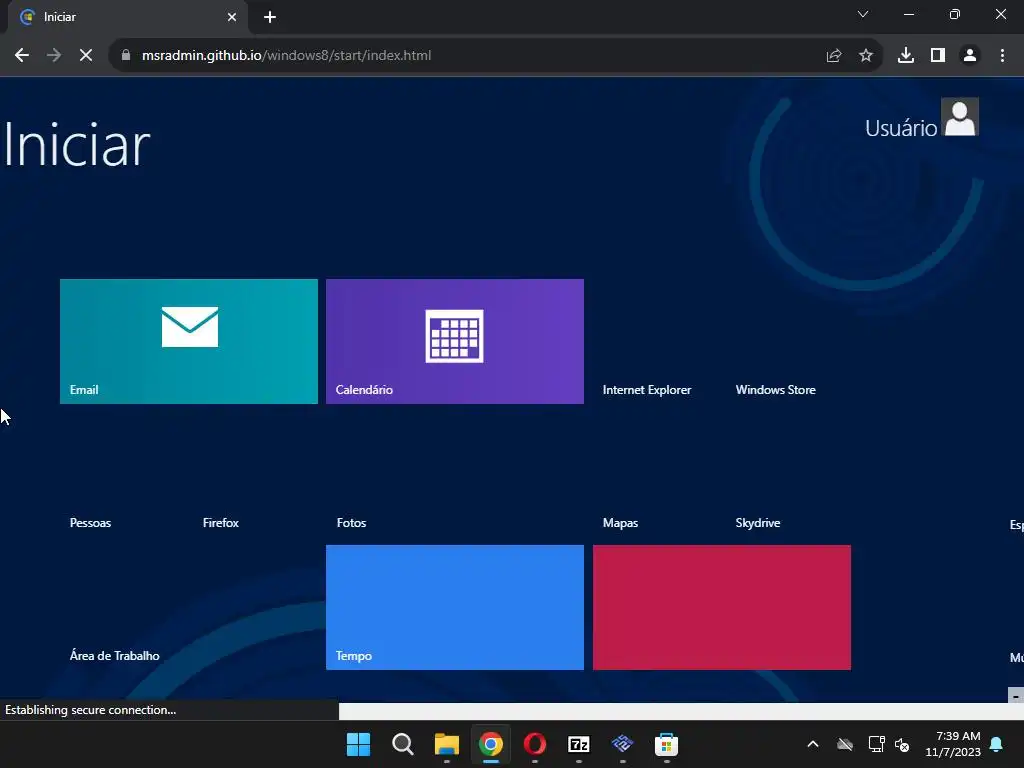
Task: Click the calendar grid icon in Calendário tile
Action: (x=455, y=336)
